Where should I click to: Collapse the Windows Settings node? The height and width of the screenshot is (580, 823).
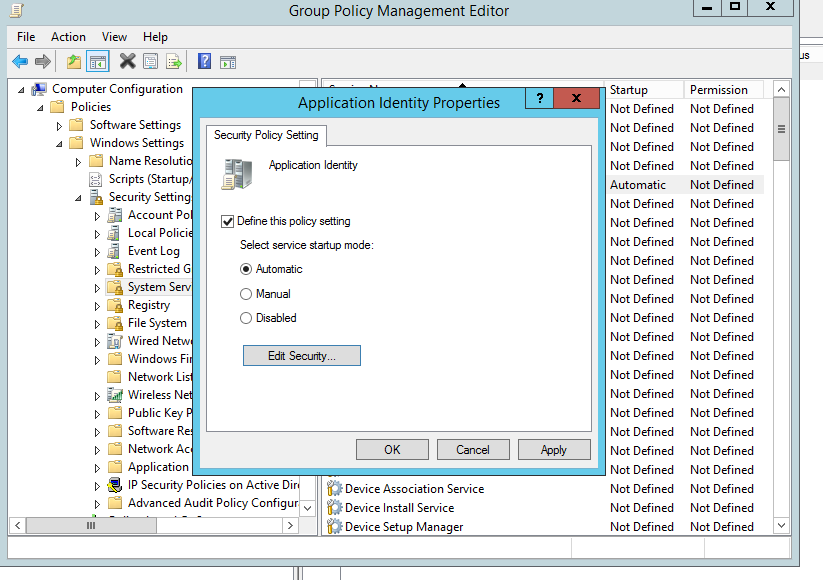click(x=59, y=144)
